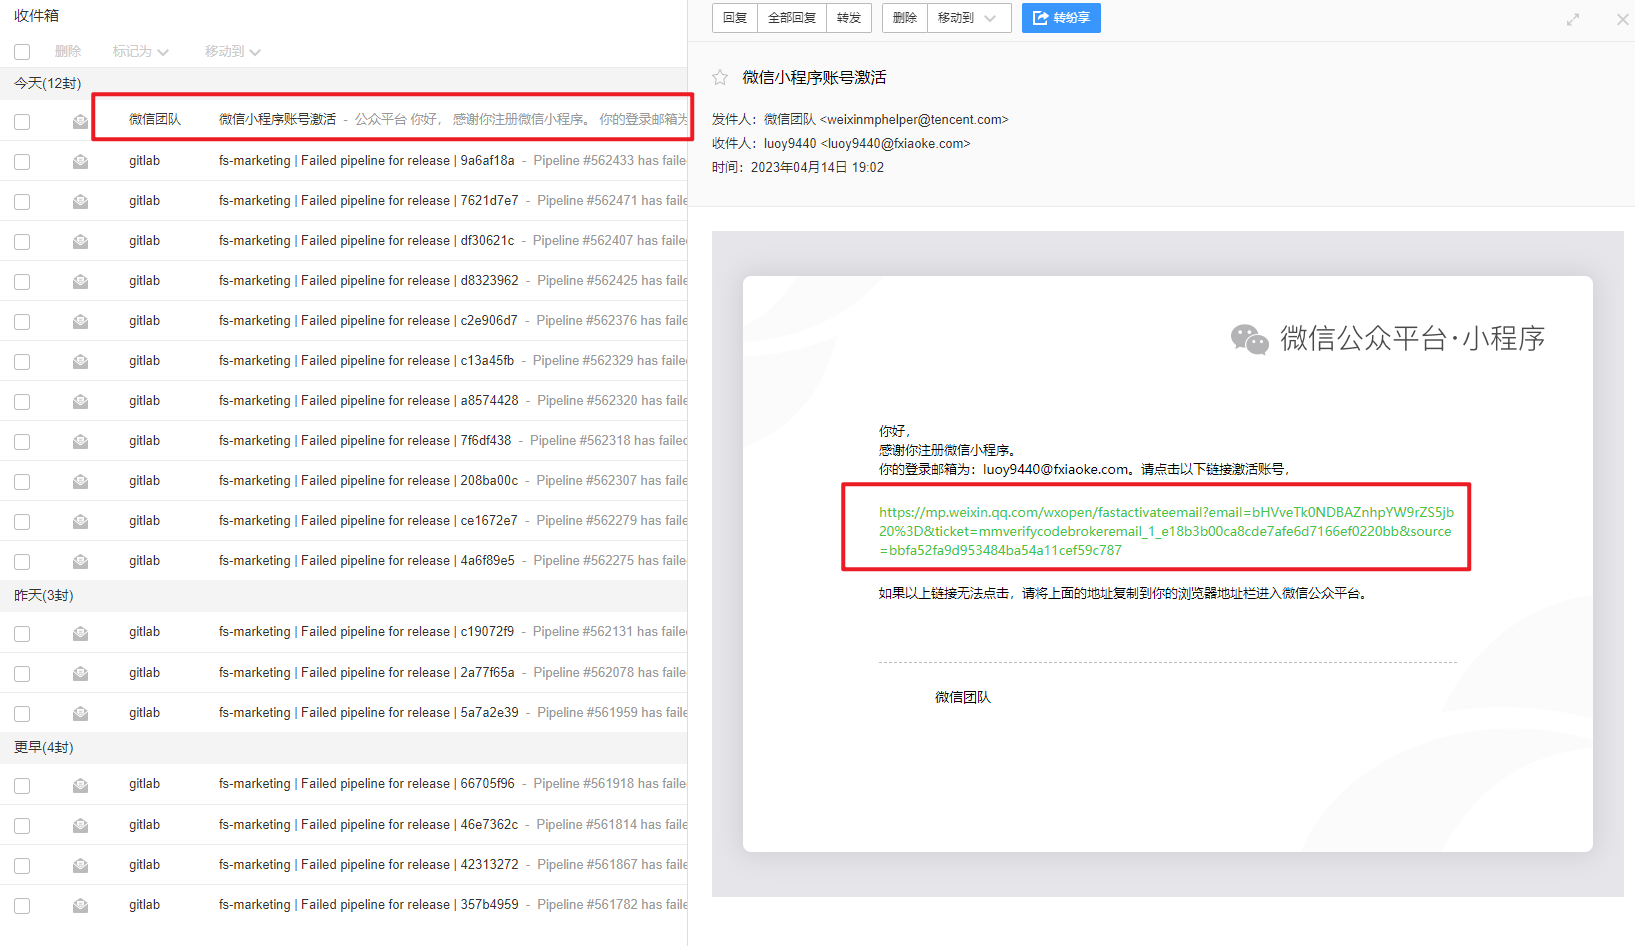Viewport: 1635px width, 946px height.
Task: Star the 微信小程序账号激活 email
Action: [720, 77]
